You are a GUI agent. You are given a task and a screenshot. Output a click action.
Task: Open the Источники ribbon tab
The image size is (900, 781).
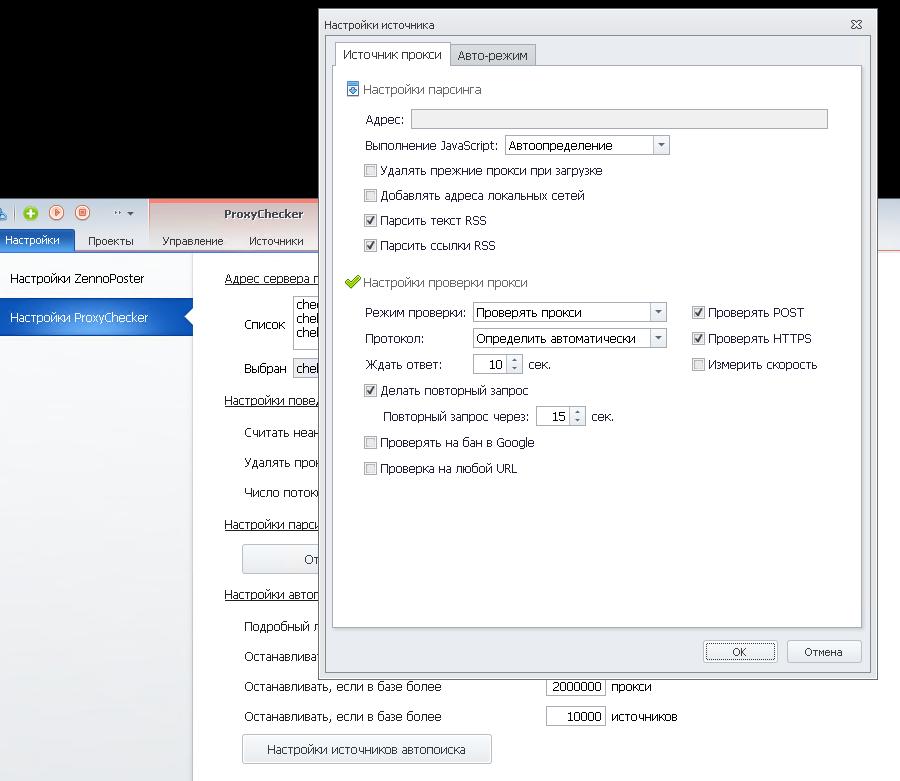pos(276,241)
